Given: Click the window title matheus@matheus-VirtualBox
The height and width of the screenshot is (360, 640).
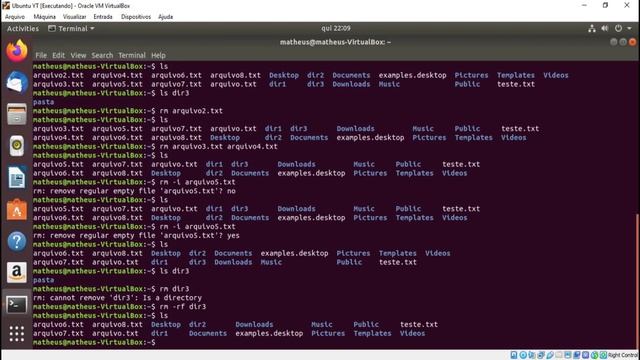Looking at the screenshot, I should (335, 42).
